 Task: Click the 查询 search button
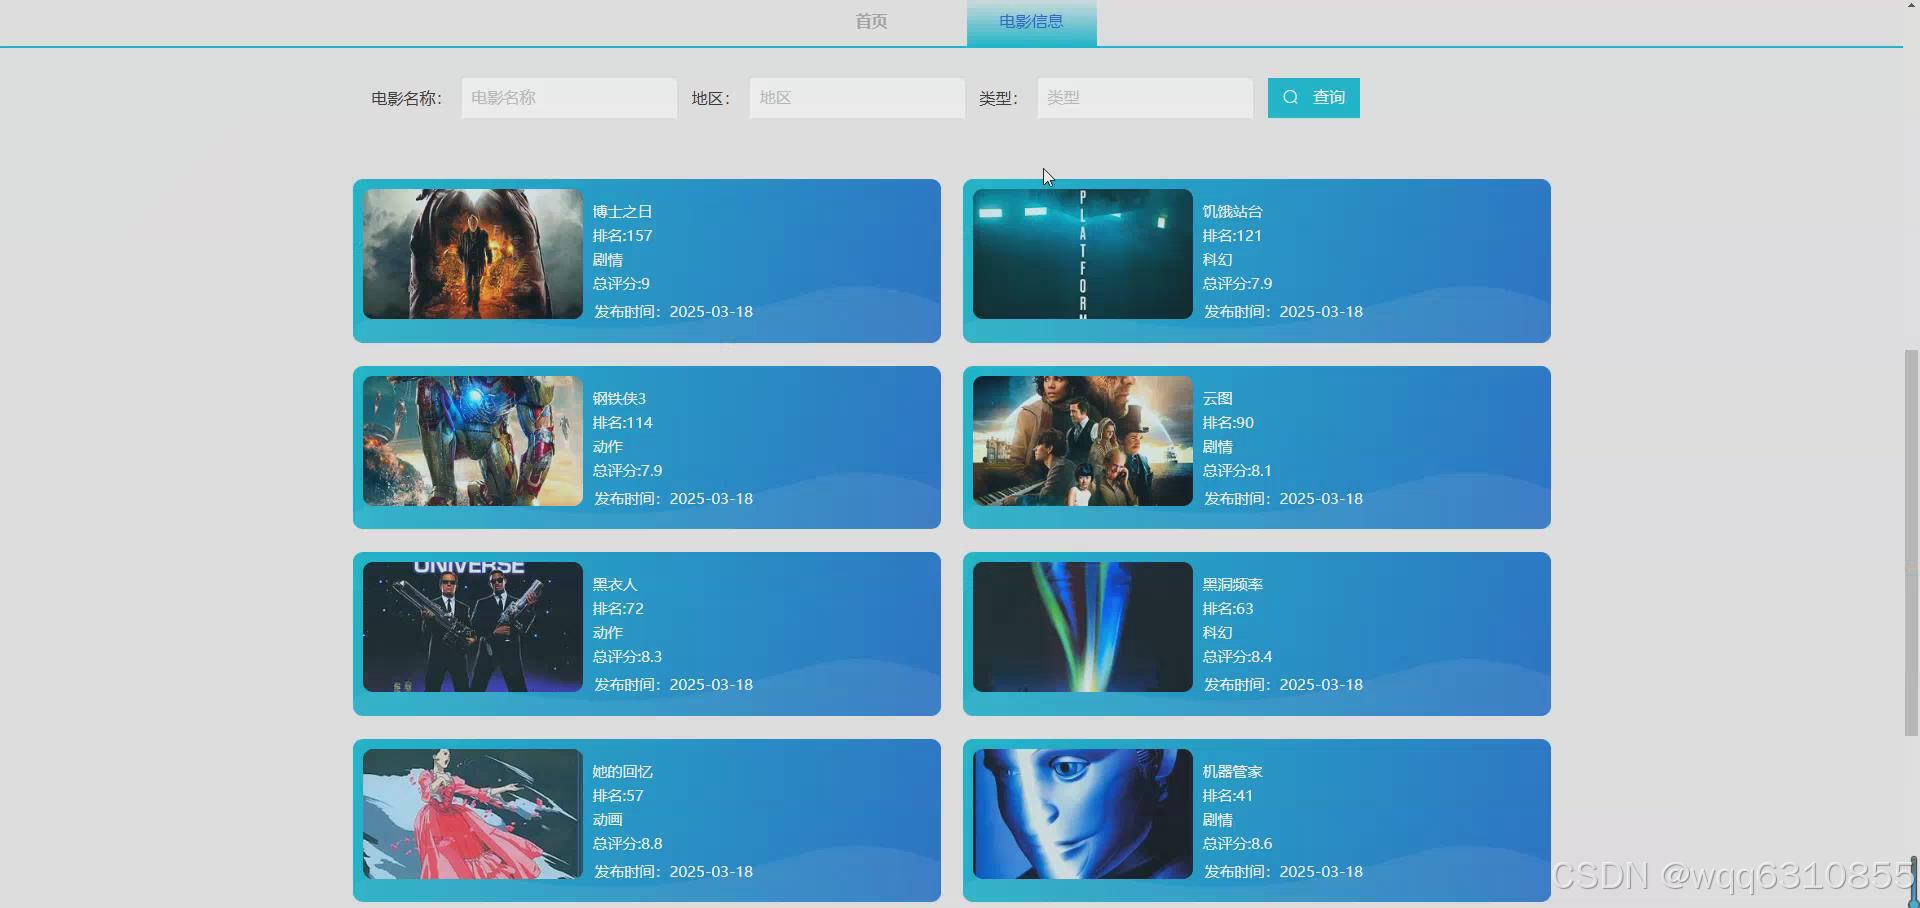pos(1313,98)
